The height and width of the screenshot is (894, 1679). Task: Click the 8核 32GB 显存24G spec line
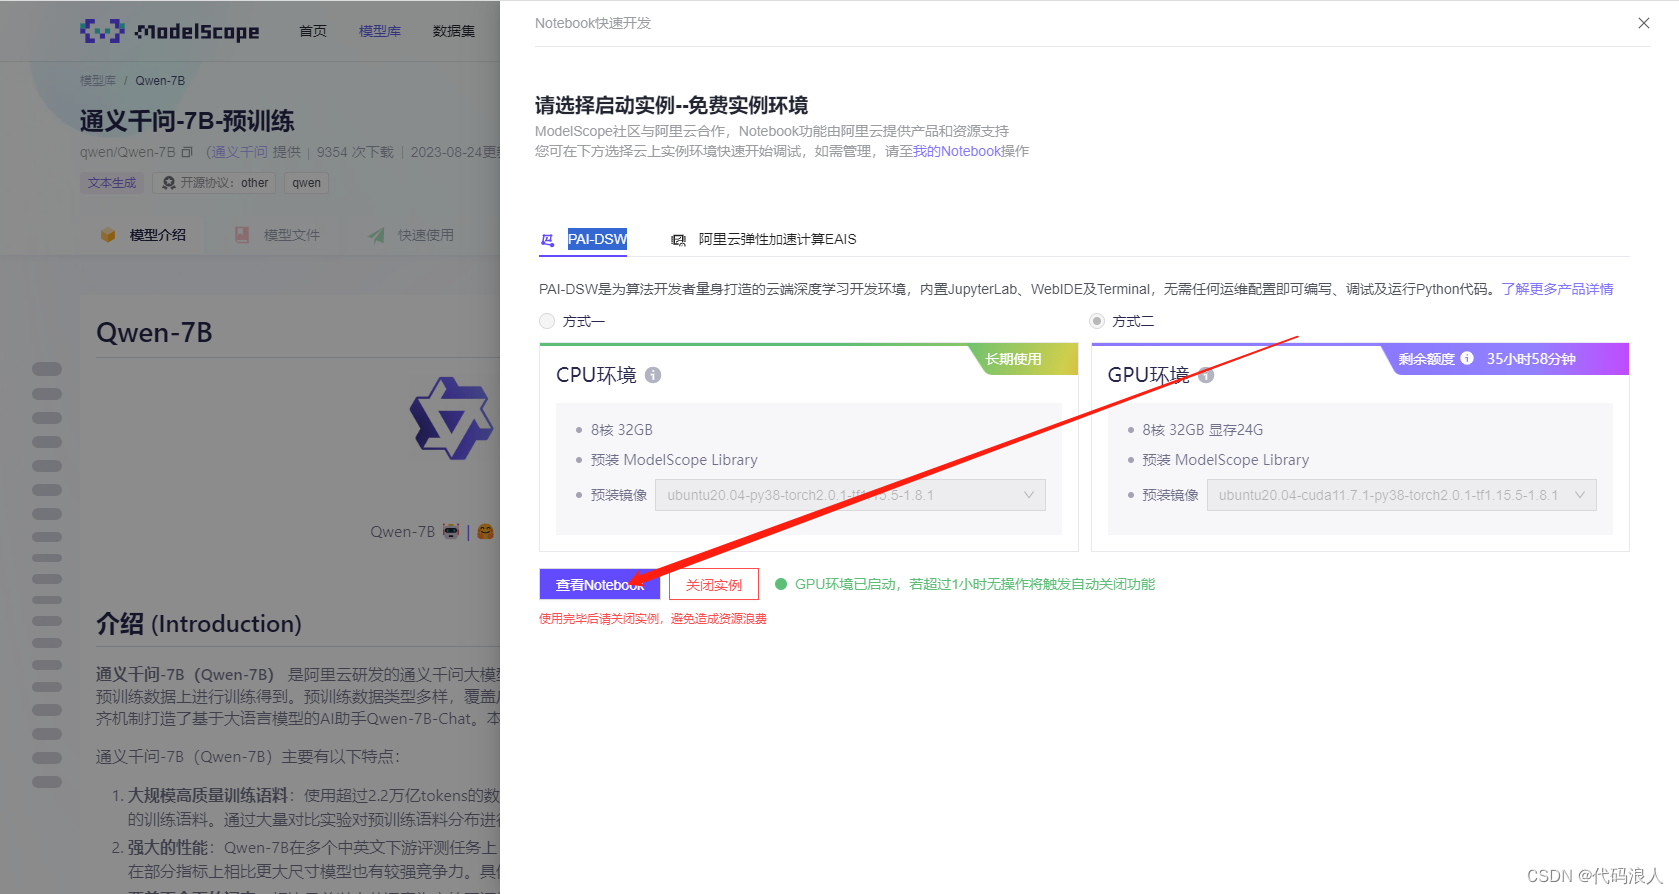pos(1203,430)
